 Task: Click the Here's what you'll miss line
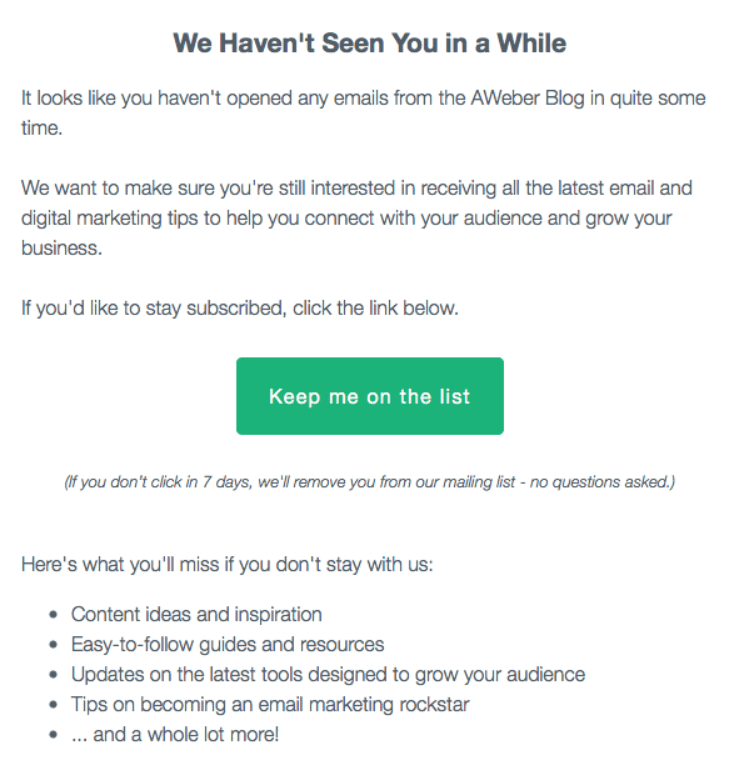pos(227,565)
